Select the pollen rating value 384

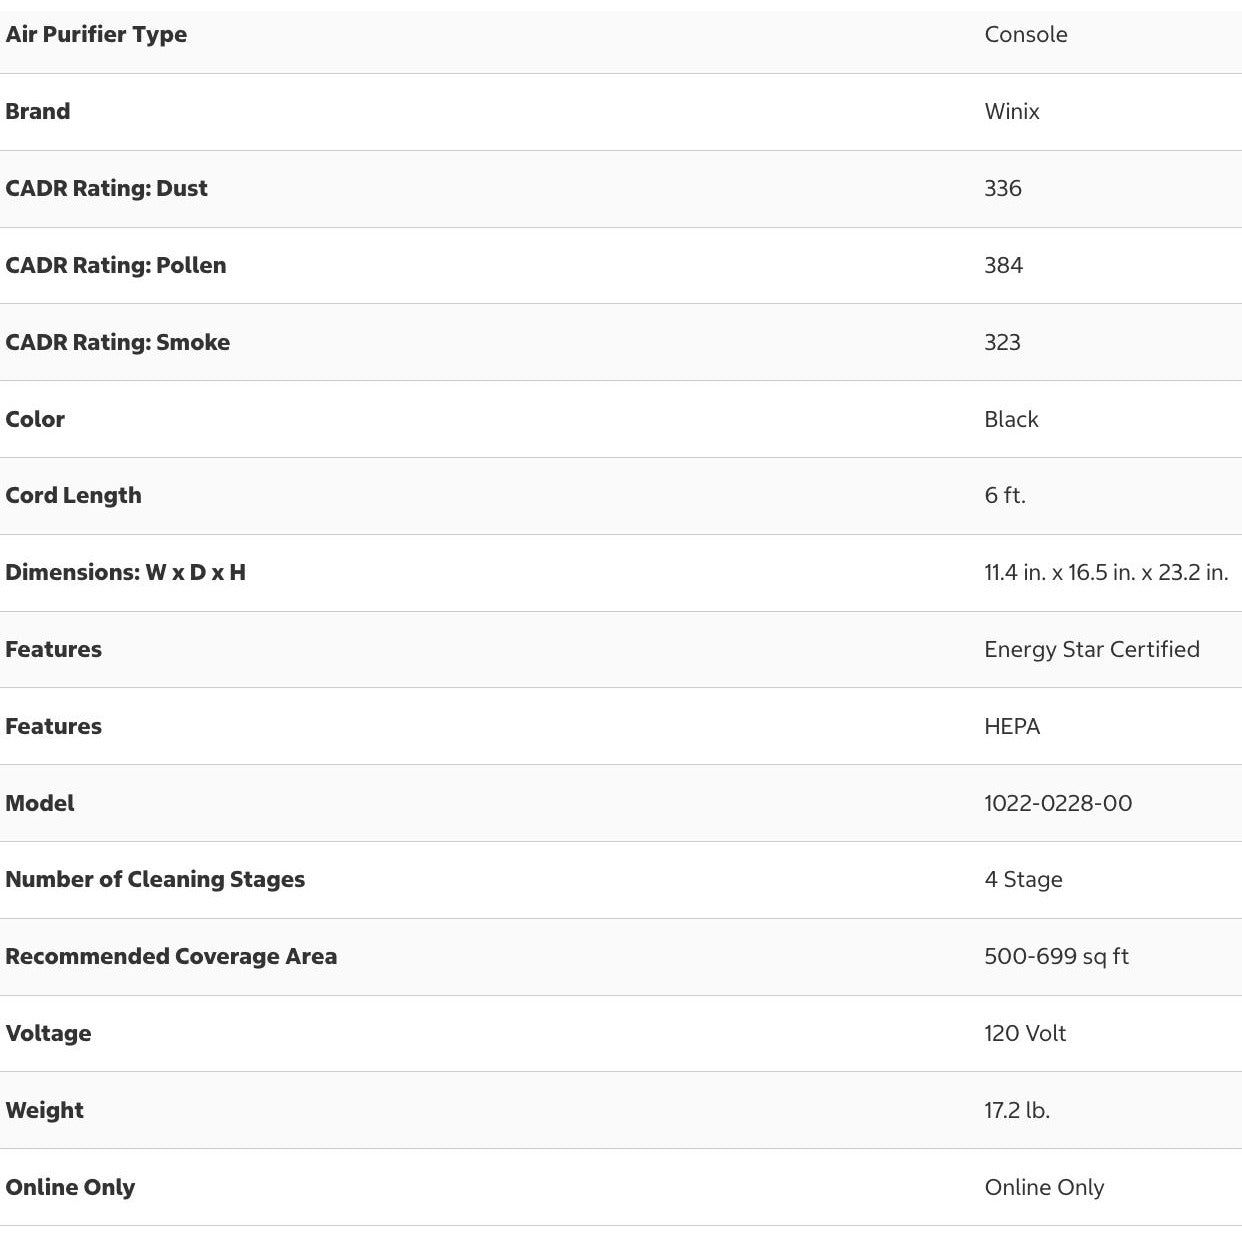coord(1003,266)
